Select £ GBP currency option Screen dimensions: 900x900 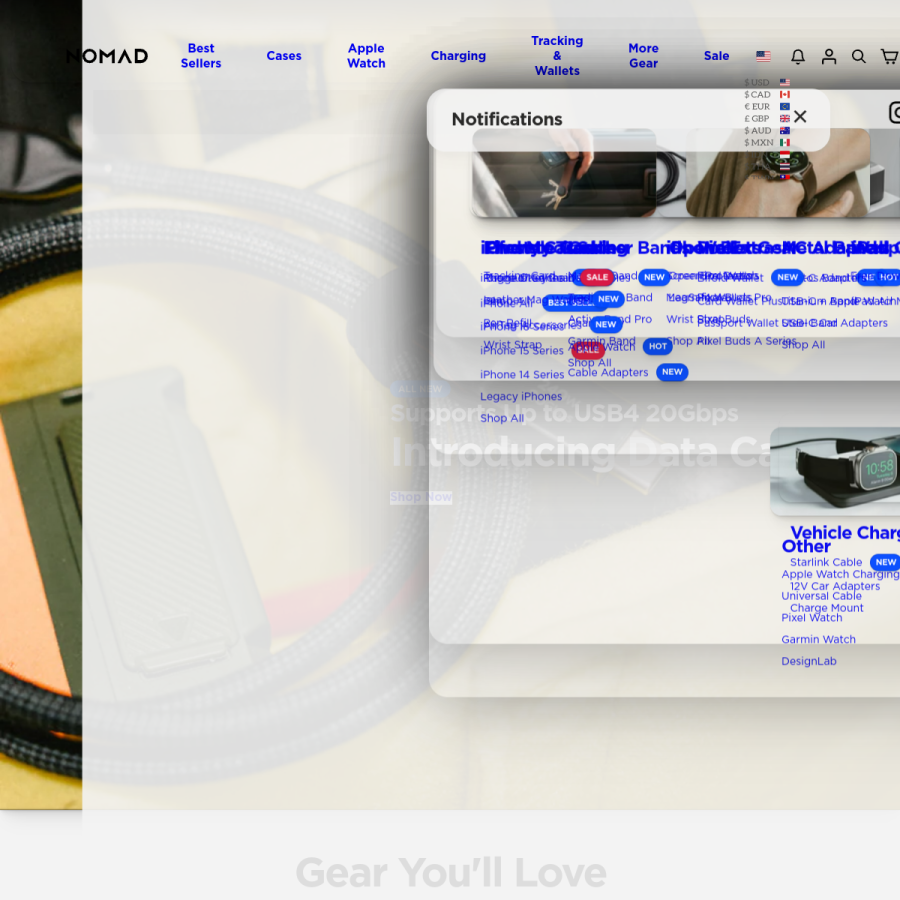(767, 119)
